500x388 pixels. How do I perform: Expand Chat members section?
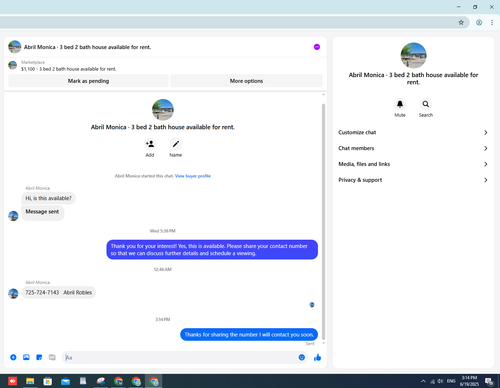pos(413,148)
